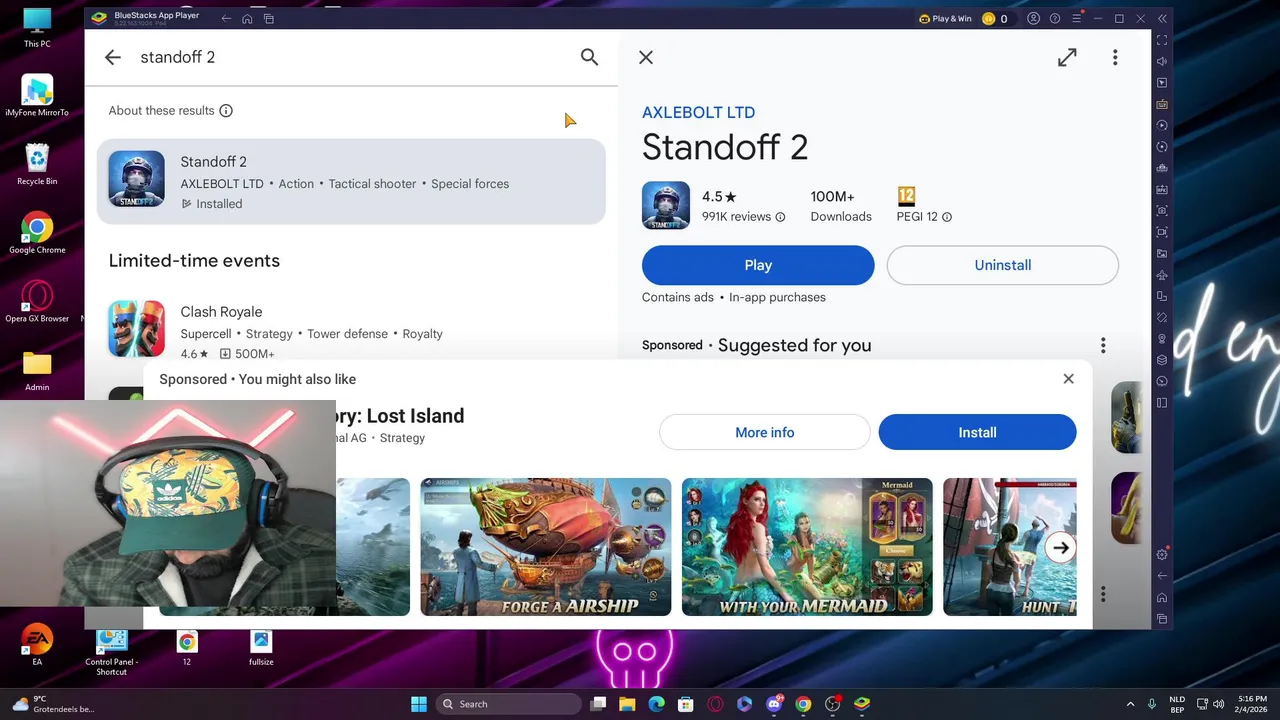Click the Standoff 2 icon in the details panel
The height and width of the screenshot is (720, 1280).
(666, 206)
